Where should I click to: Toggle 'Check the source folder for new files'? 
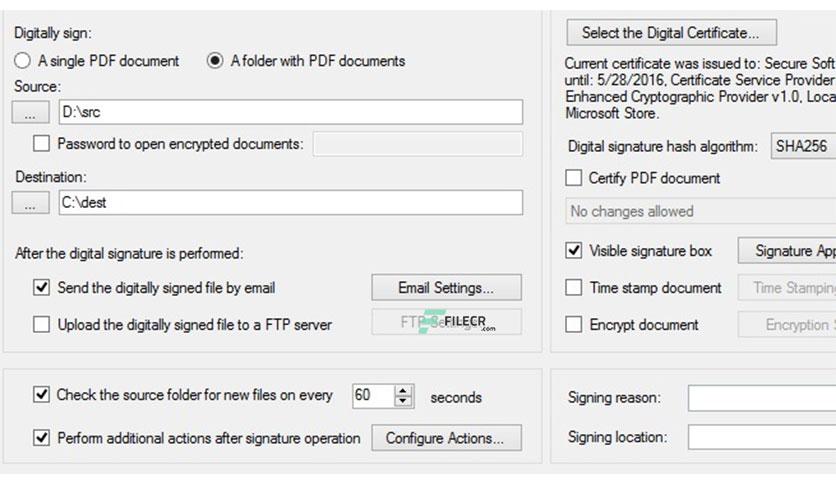coord(41,395)
